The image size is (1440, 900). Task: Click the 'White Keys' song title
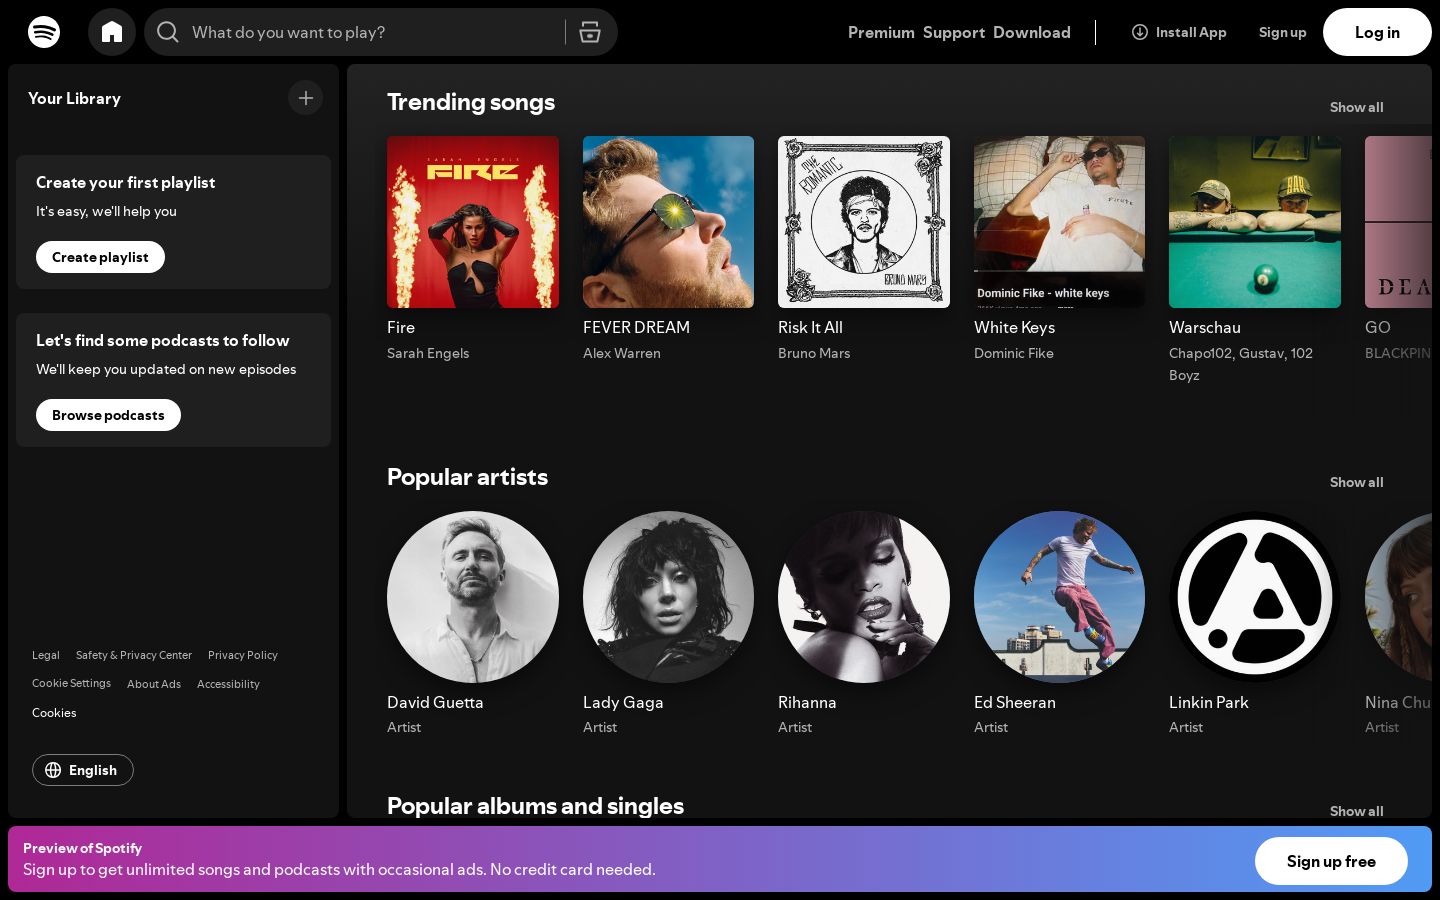click(x=1014, y=327)
